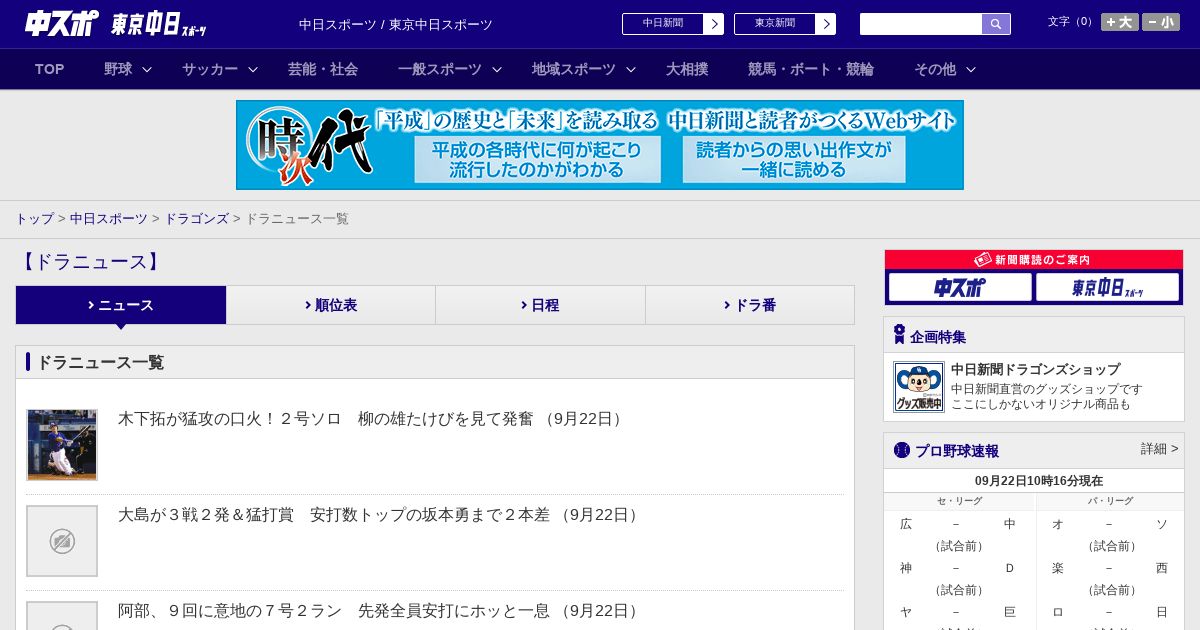
Task: Click the 東京中日スポーツ logo in header
Action: pos(159,24)
